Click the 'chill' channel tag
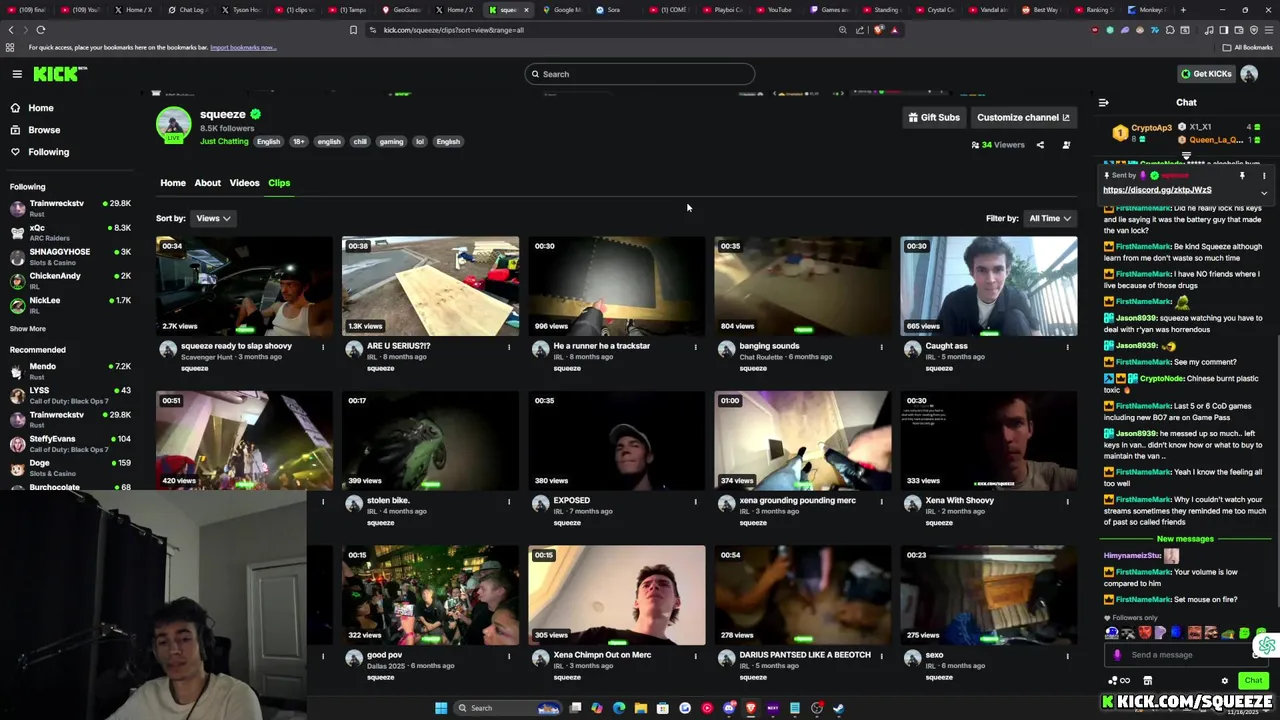 coord(360,142)
